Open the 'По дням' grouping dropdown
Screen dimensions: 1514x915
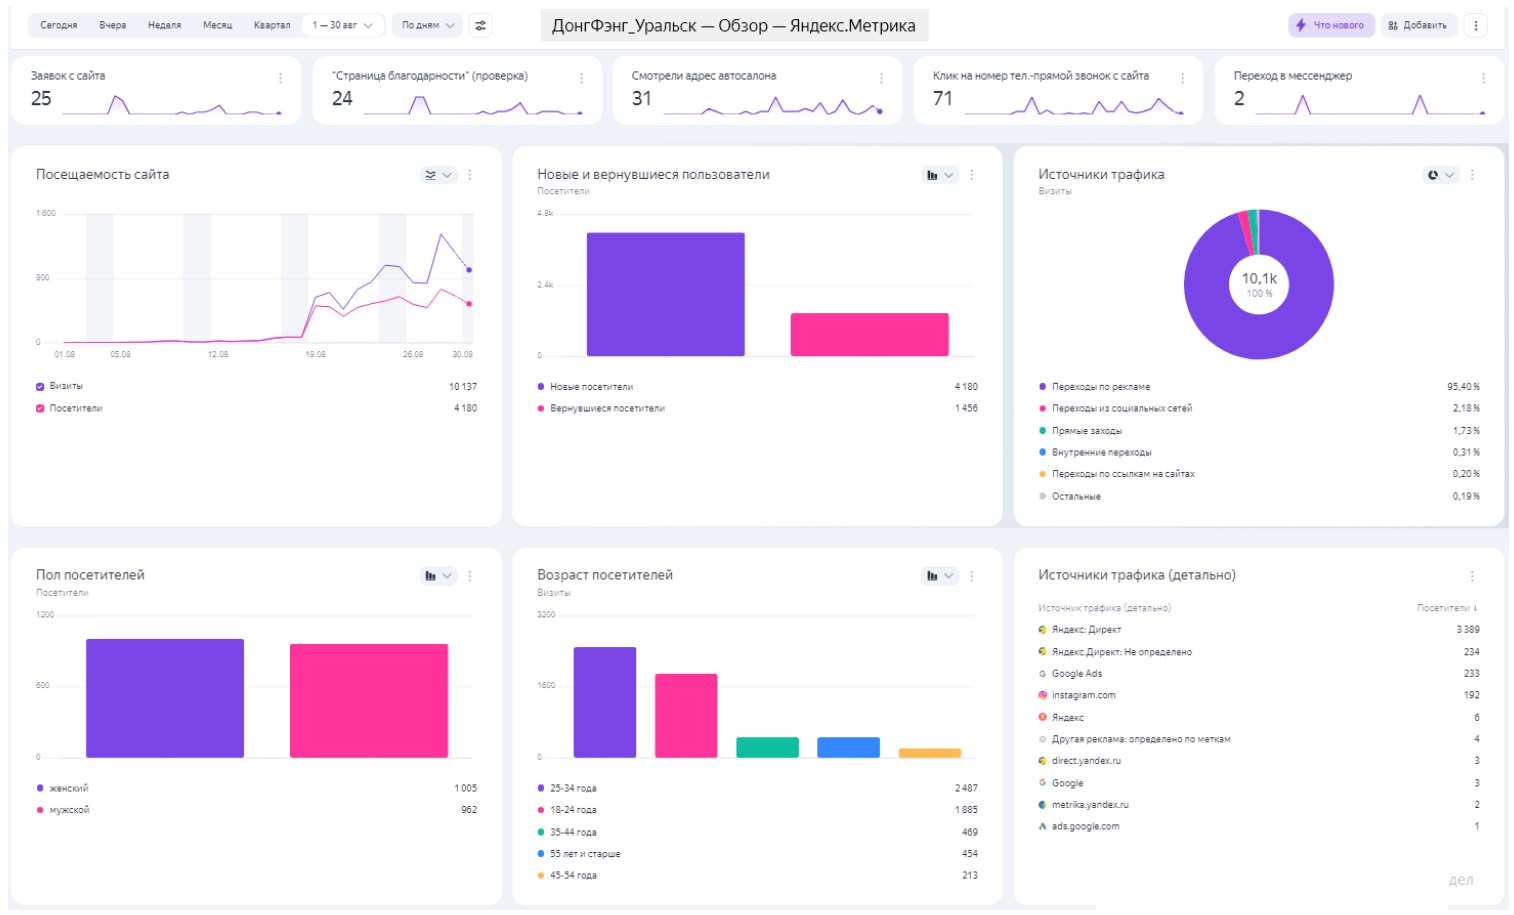[427, 25]
